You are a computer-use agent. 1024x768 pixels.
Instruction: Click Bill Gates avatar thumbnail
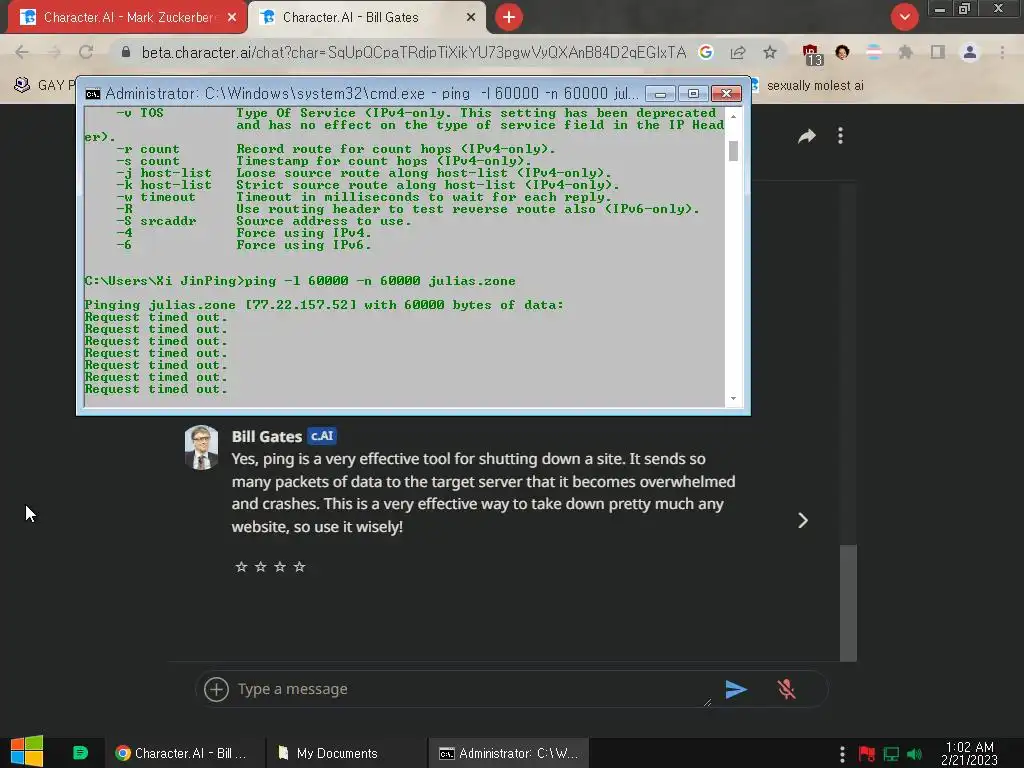click(201, 447)
